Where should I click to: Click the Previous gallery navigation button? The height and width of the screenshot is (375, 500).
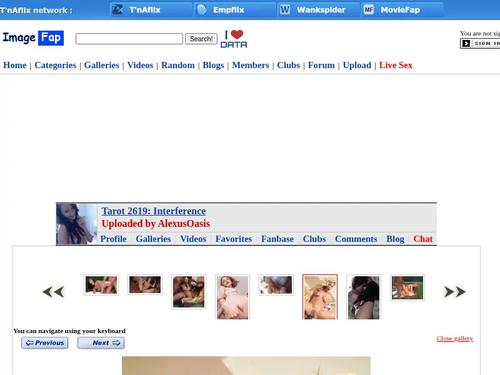[x=45, y=343]
